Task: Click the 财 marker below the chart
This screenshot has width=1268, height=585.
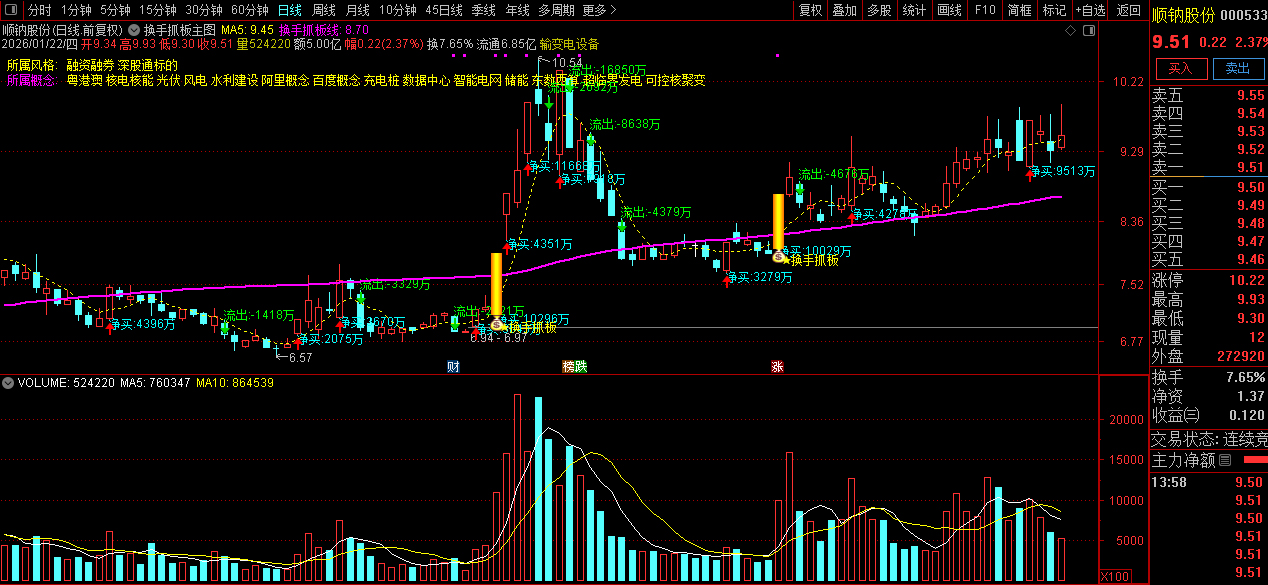Action: click(x=454, y=366)
